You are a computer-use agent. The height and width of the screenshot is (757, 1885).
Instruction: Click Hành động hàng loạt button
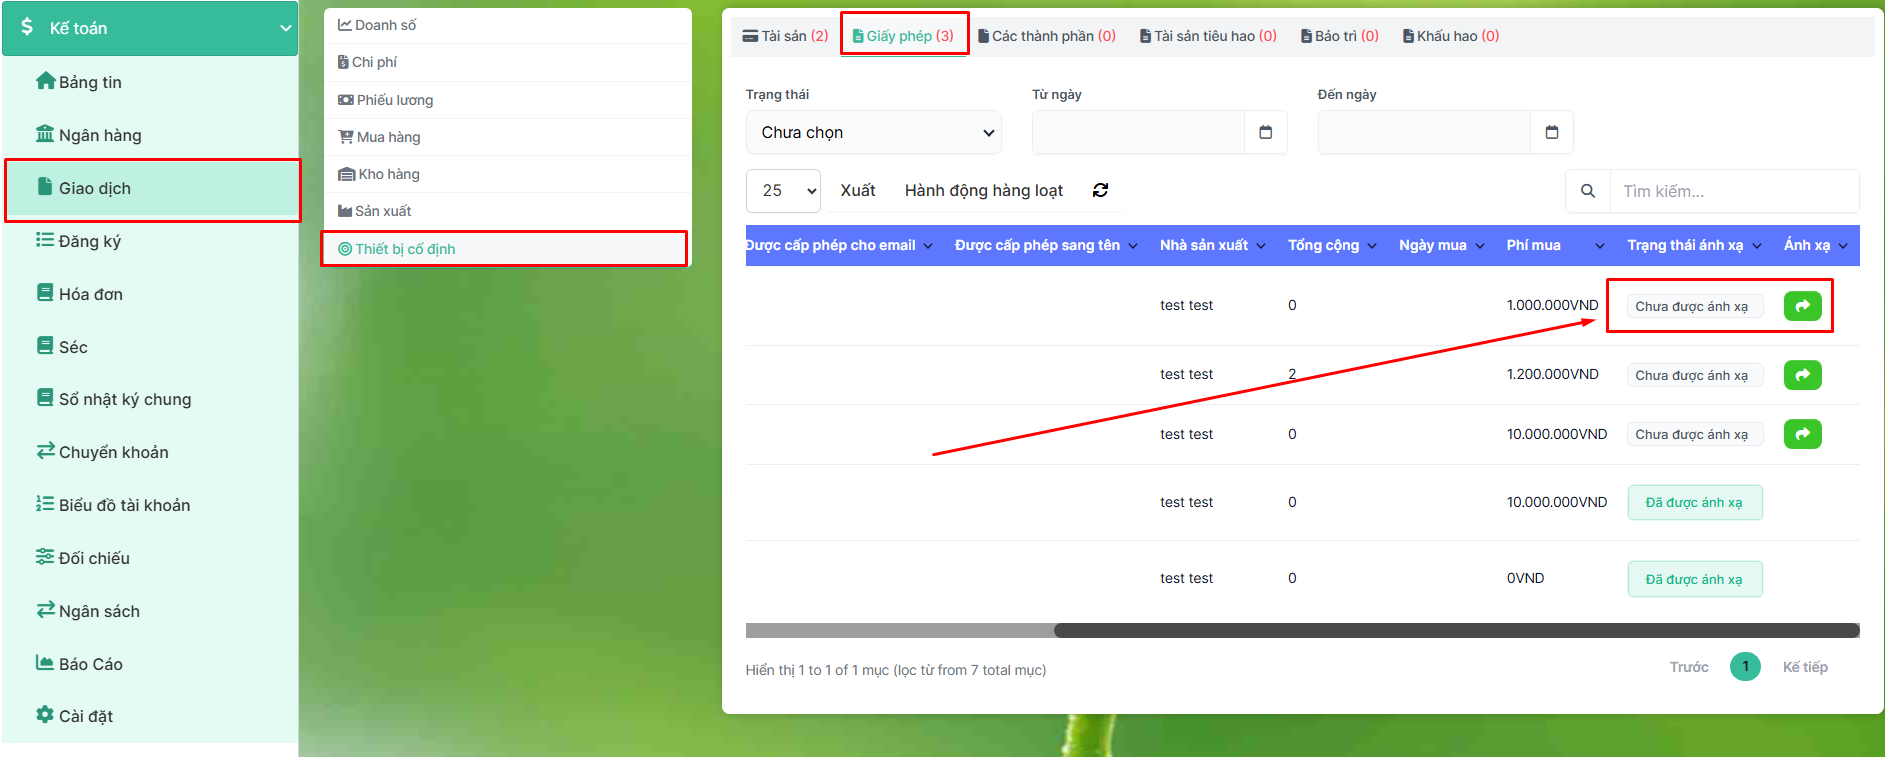pos(983,190)
